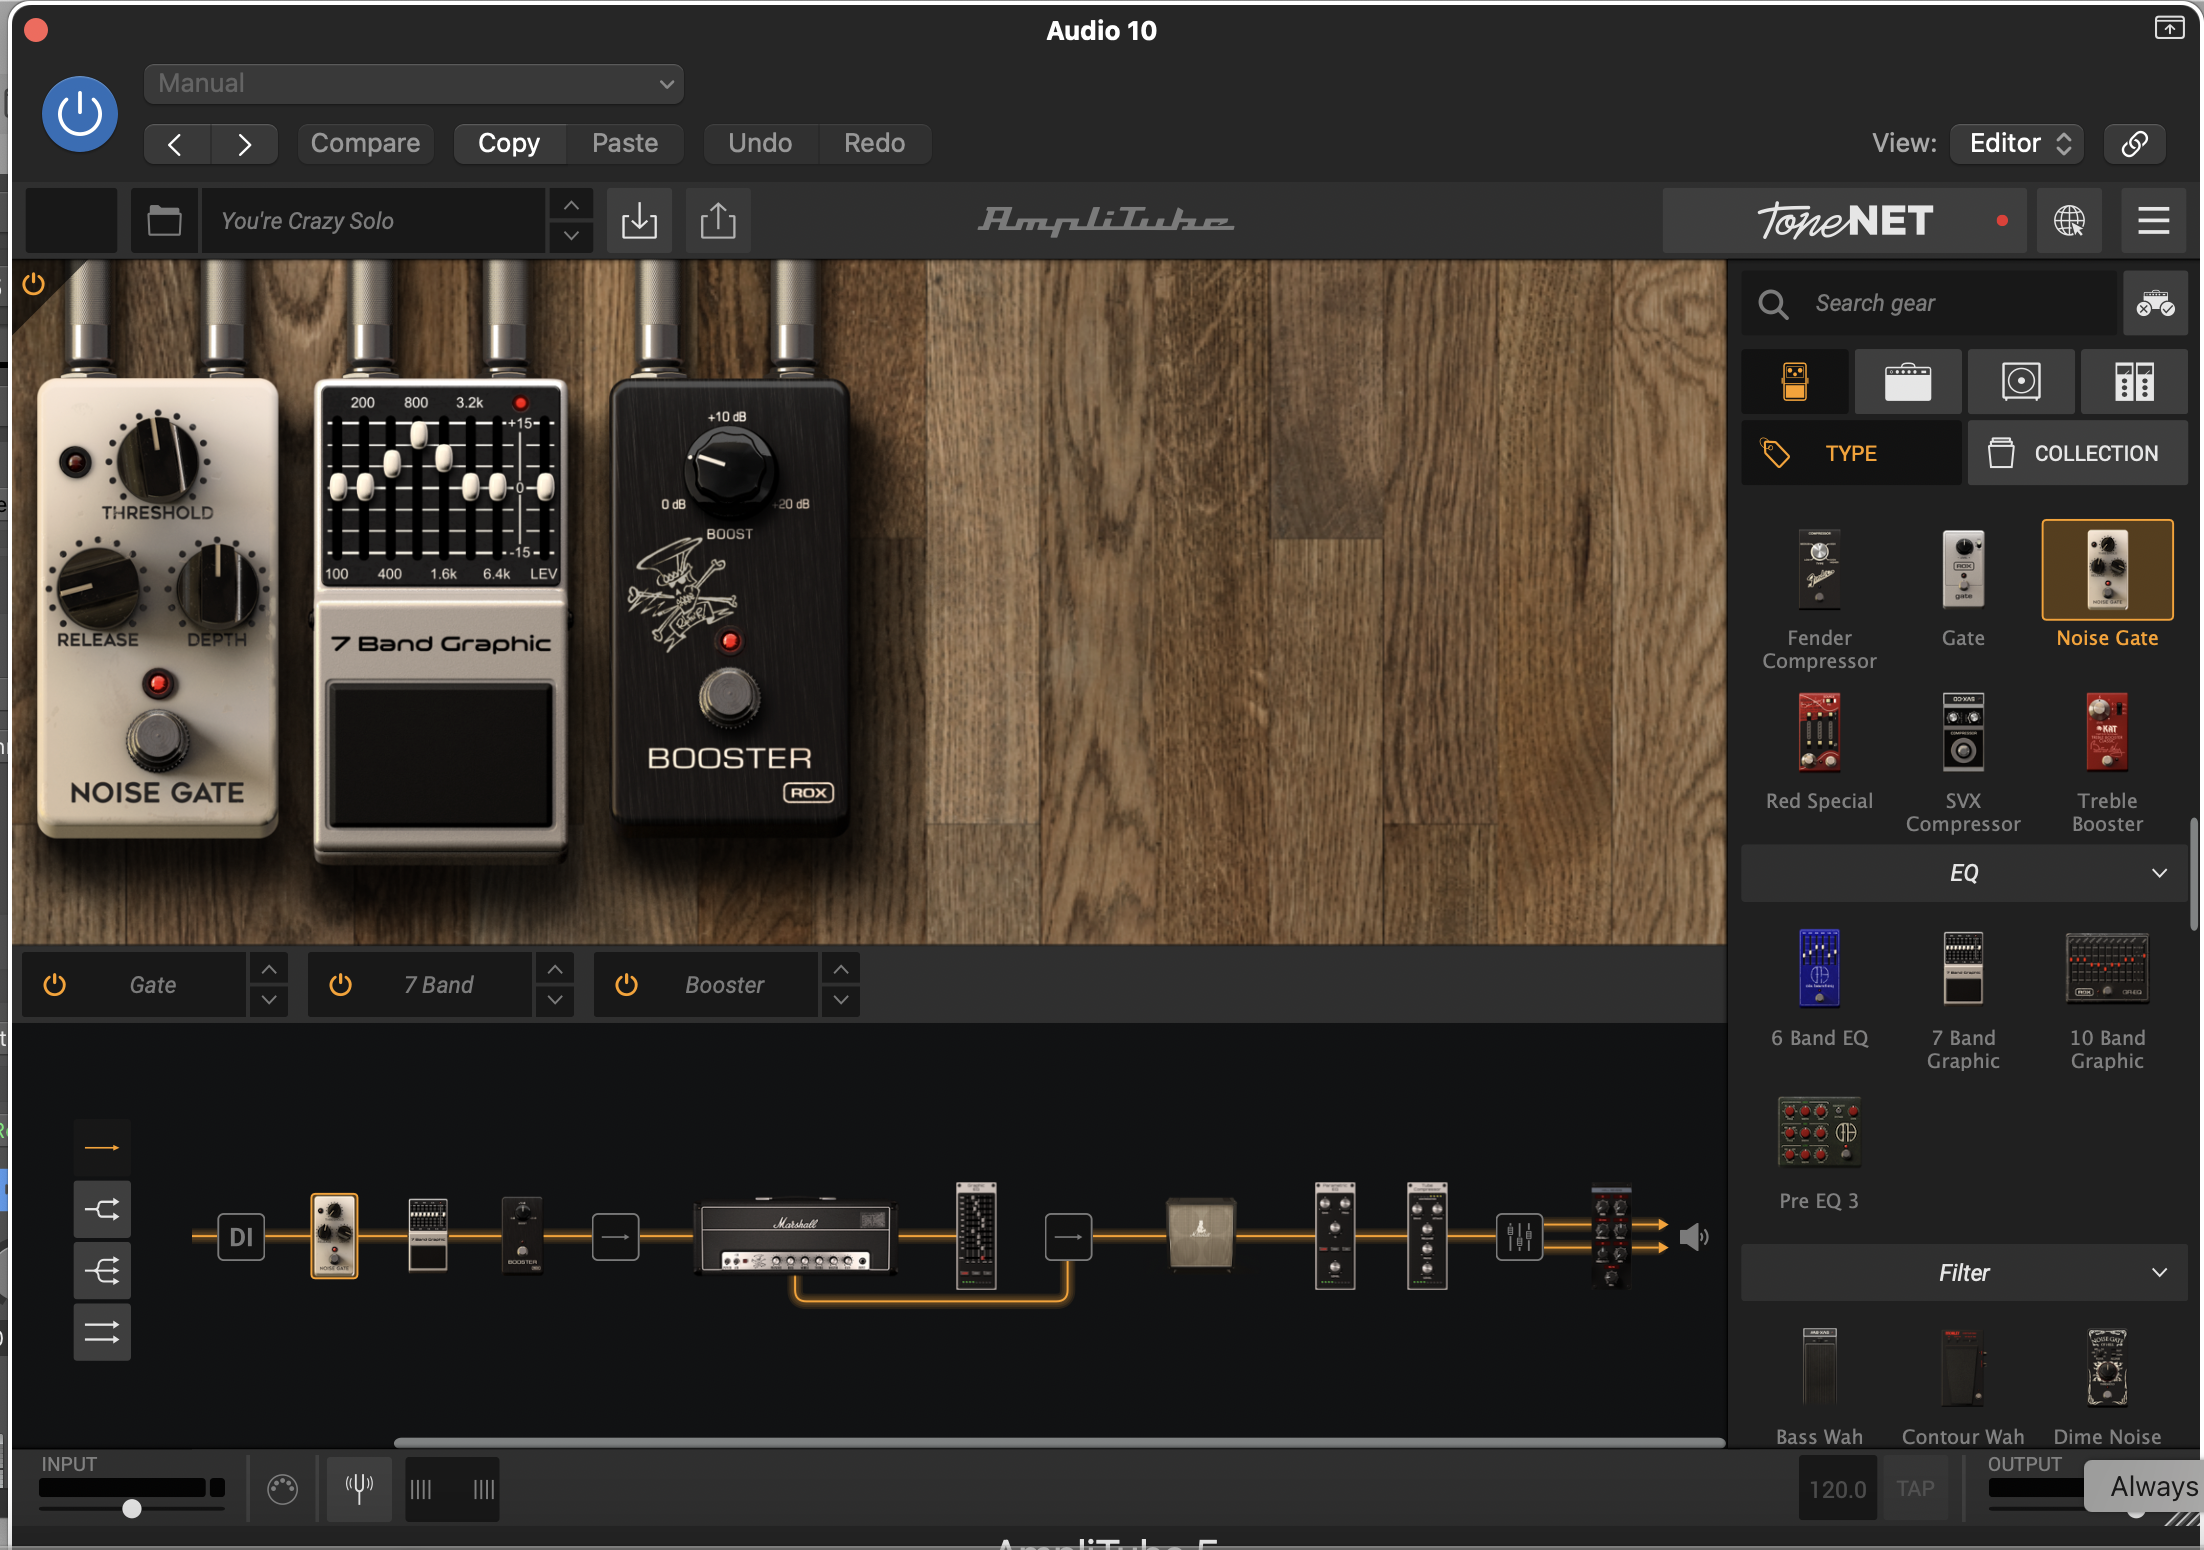Open the Manual preset dropdown
Viewport: 2204px width, 1550px height.
[x=414, y=84]
